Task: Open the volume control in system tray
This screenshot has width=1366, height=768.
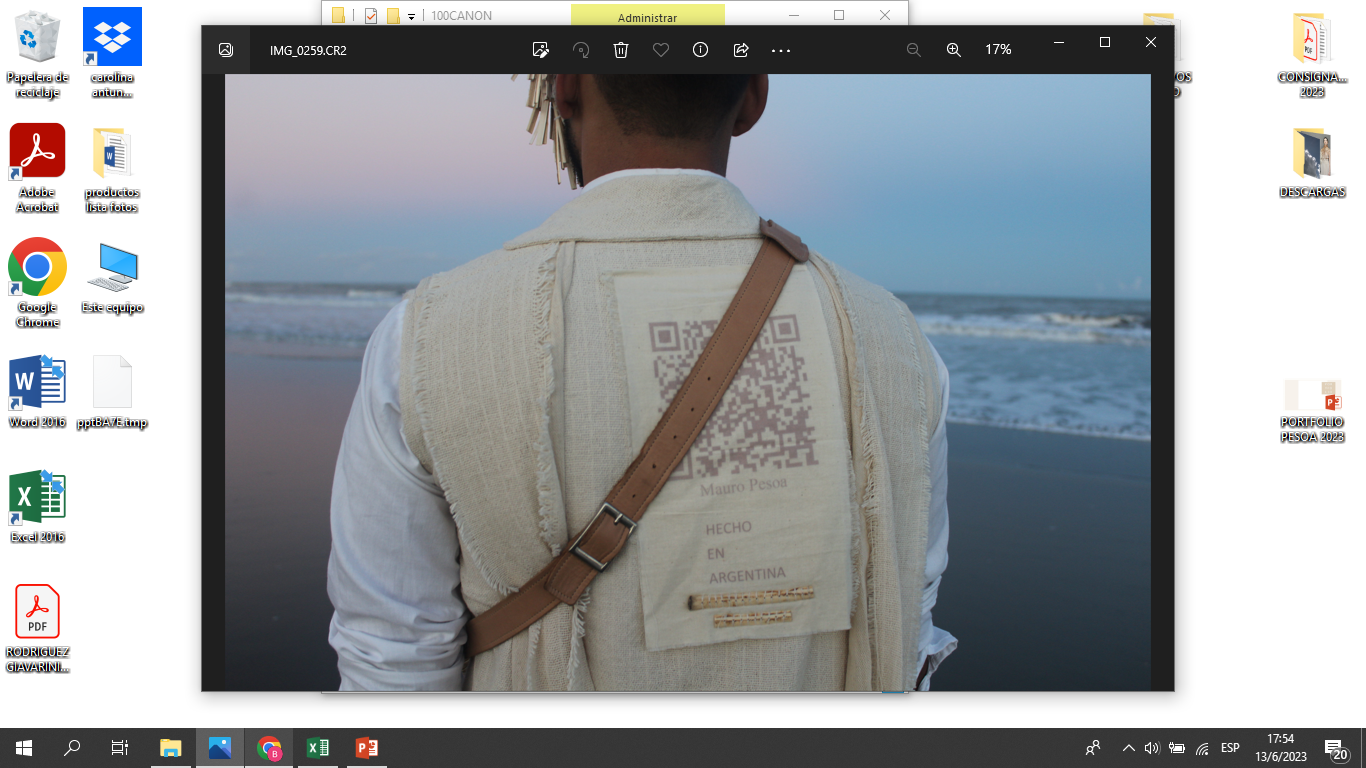Action: 1151,748
